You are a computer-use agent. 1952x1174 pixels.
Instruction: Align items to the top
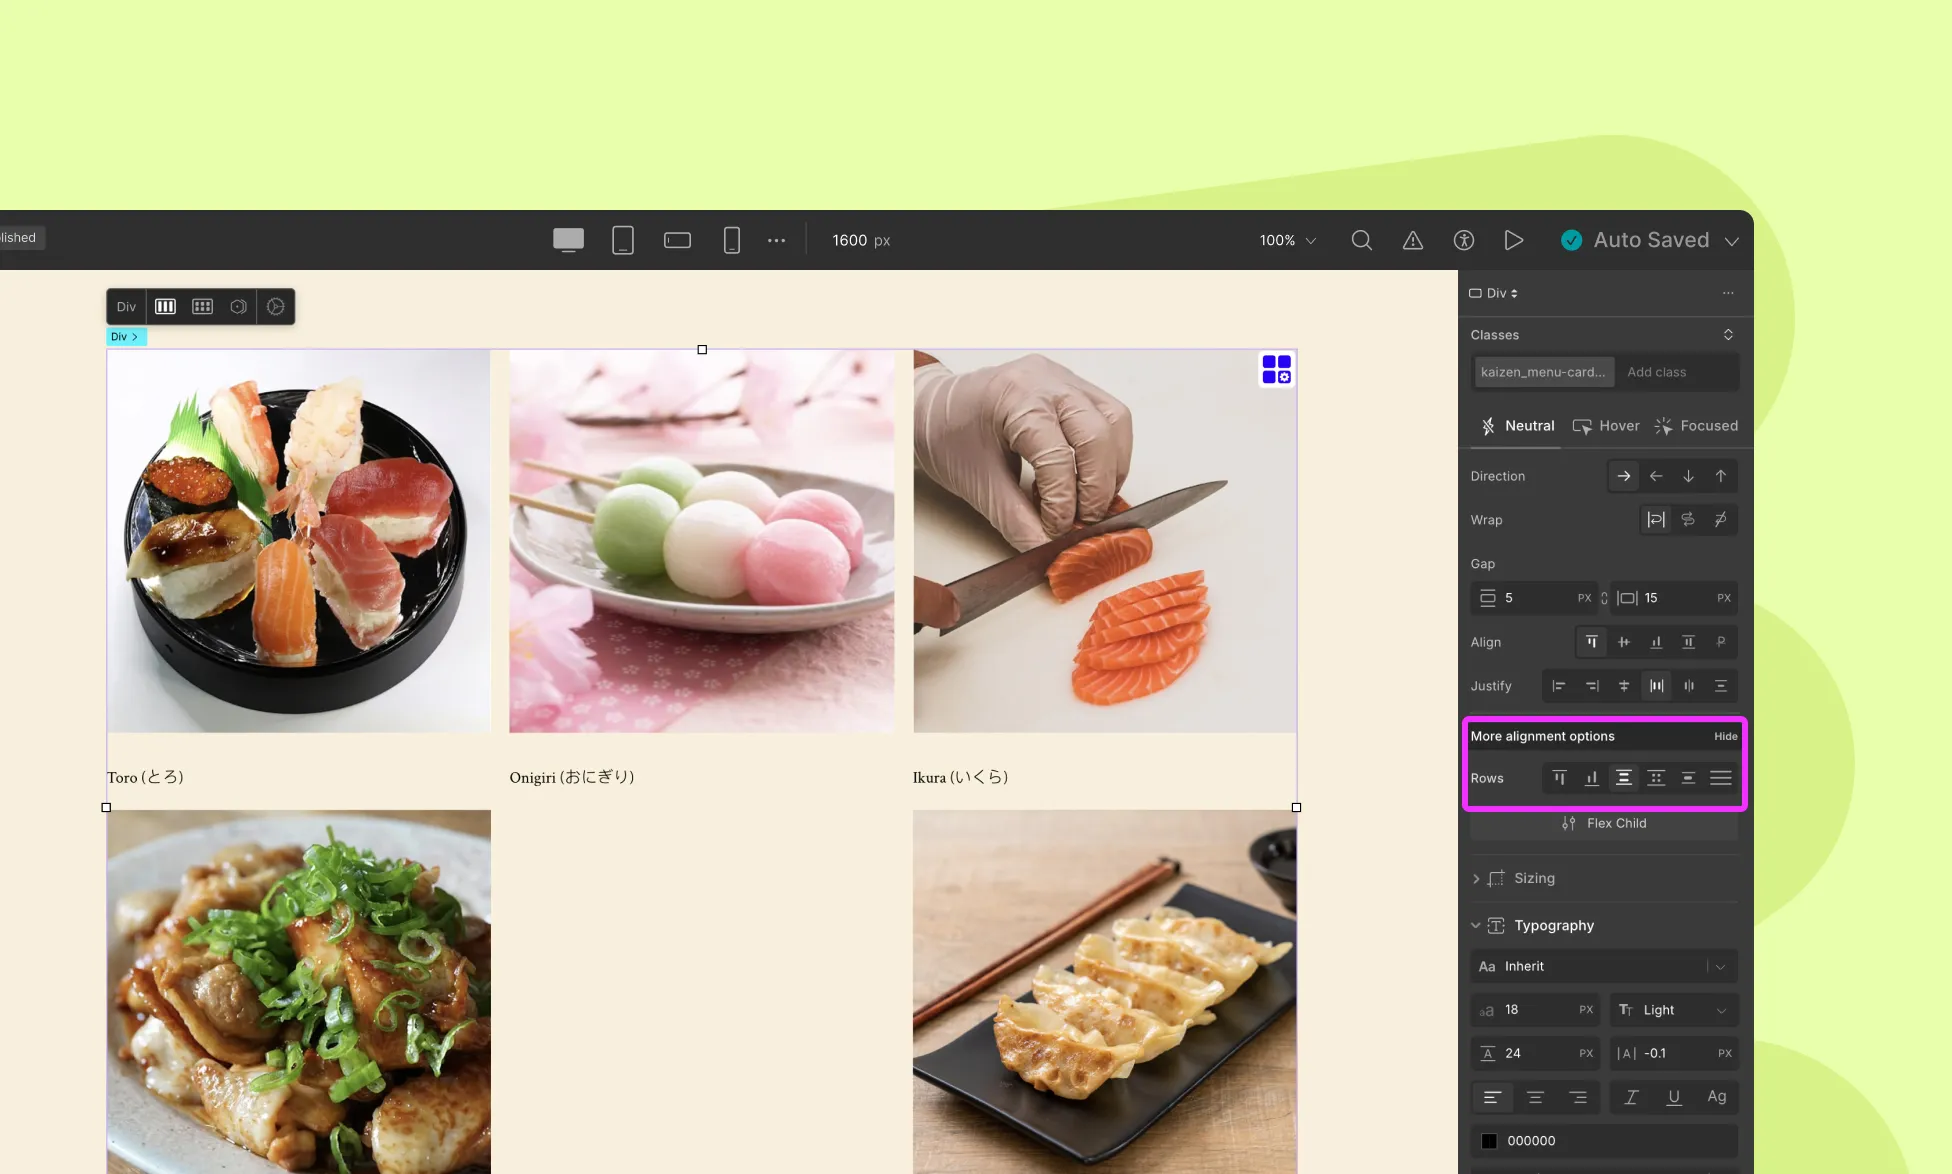pyautogui.click(x=1592, y=642)
